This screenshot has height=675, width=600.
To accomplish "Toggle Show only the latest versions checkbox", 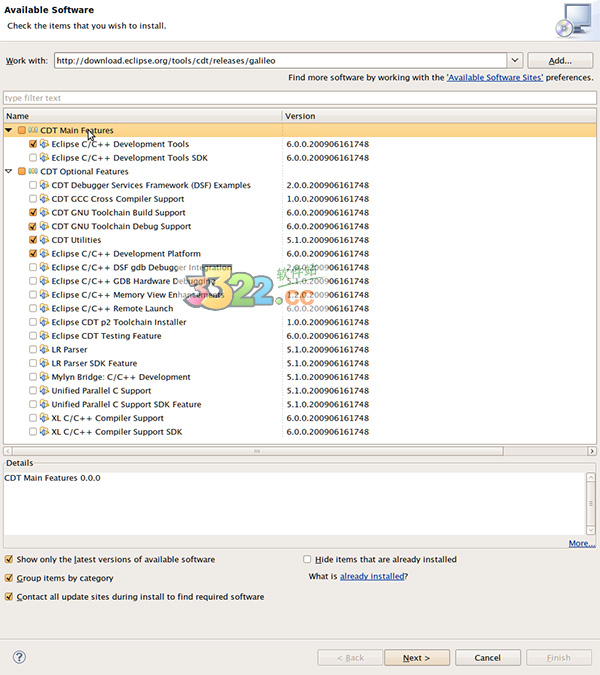I will pos(9,559).
